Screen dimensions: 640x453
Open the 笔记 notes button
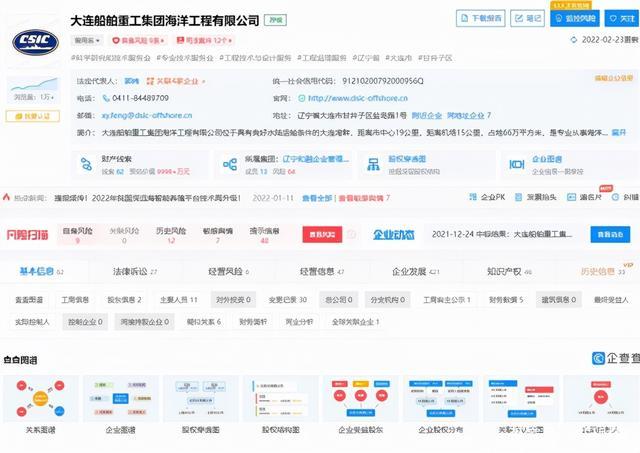[x=527, y=18]
